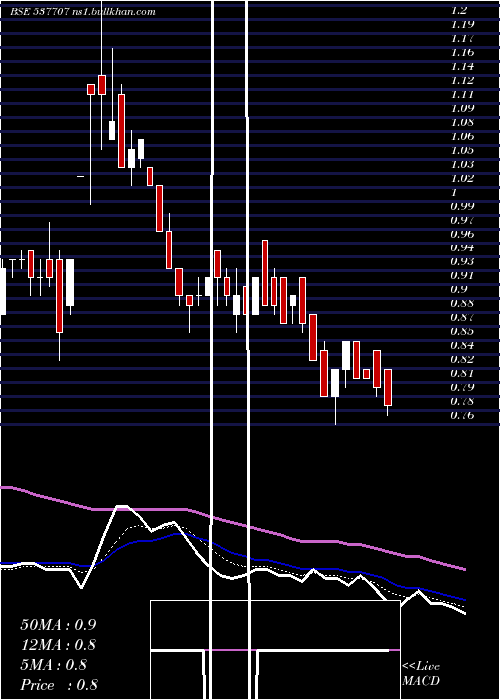This screenshot has width=500, height=700.
Task: Pick the 0.97 price axis value
Action: coord(462,220)
